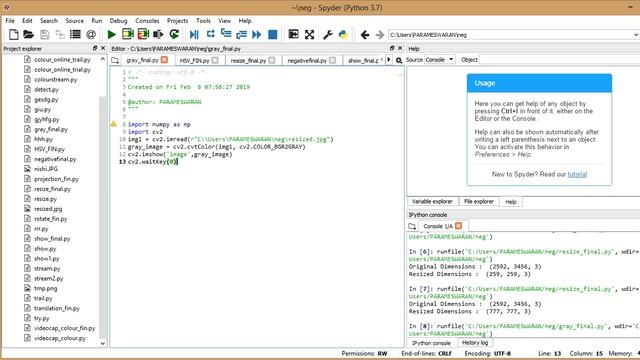Undock the Editor pane
The height and width of the screenshot is (360, 640).
point(392,48)
